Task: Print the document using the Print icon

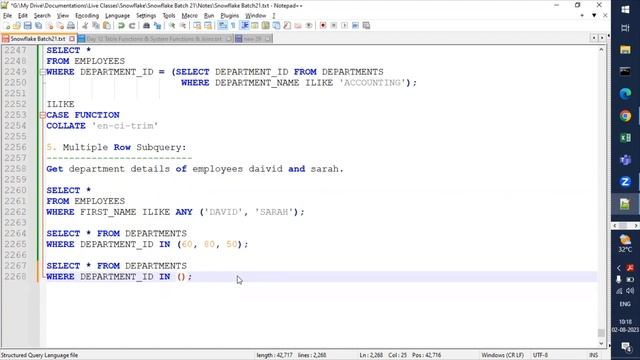Action: point(71,26)
